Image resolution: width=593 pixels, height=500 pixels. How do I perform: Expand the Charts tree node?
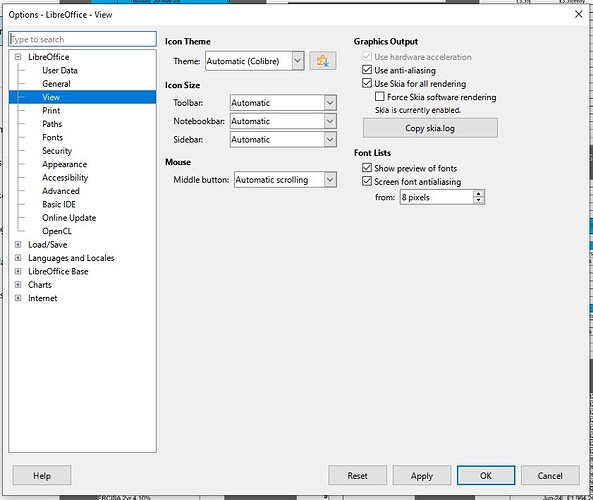pos(18,285)
